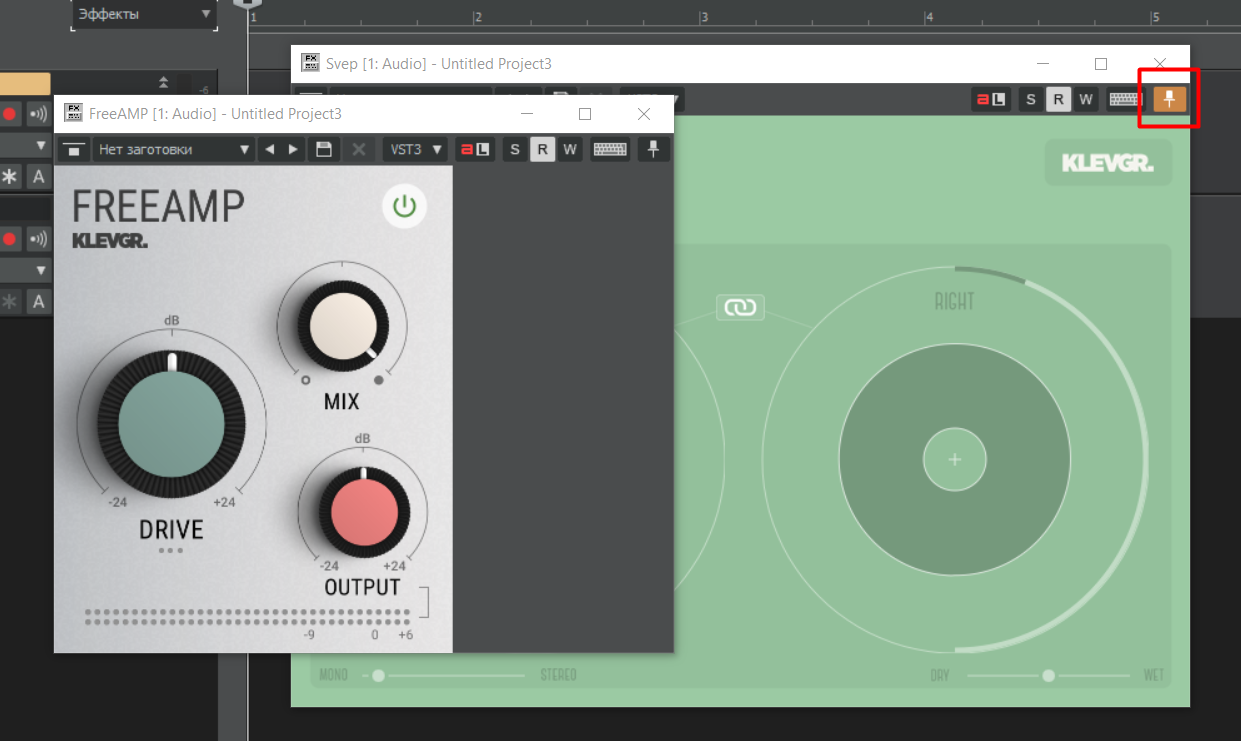Click the A button on first track
The width and height of the screenshot is (1241, 741).
[39, 177]
